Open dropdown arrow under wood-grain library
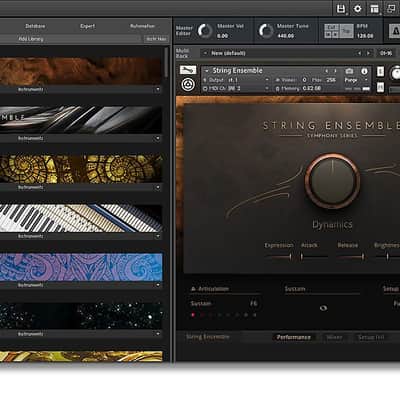The width and height of the screenshot is (400, 400). (x=158, y=90)
